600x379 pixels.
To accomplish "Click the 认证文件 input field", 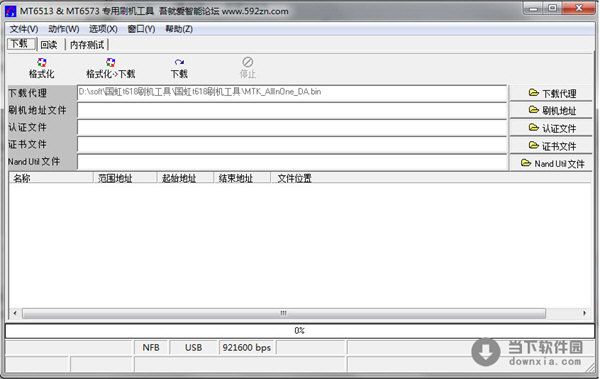I will coord(292,127).
